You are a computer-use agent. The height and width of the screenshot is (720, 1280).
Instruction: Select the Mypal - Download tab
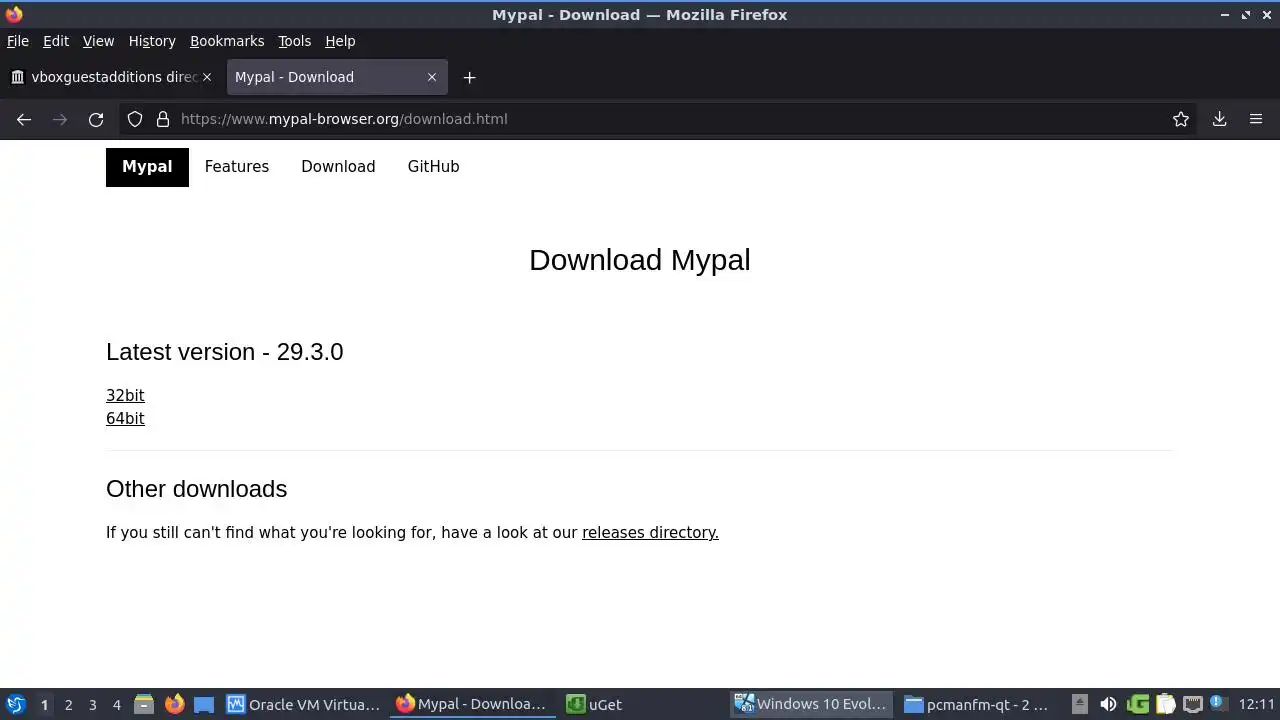335,77
